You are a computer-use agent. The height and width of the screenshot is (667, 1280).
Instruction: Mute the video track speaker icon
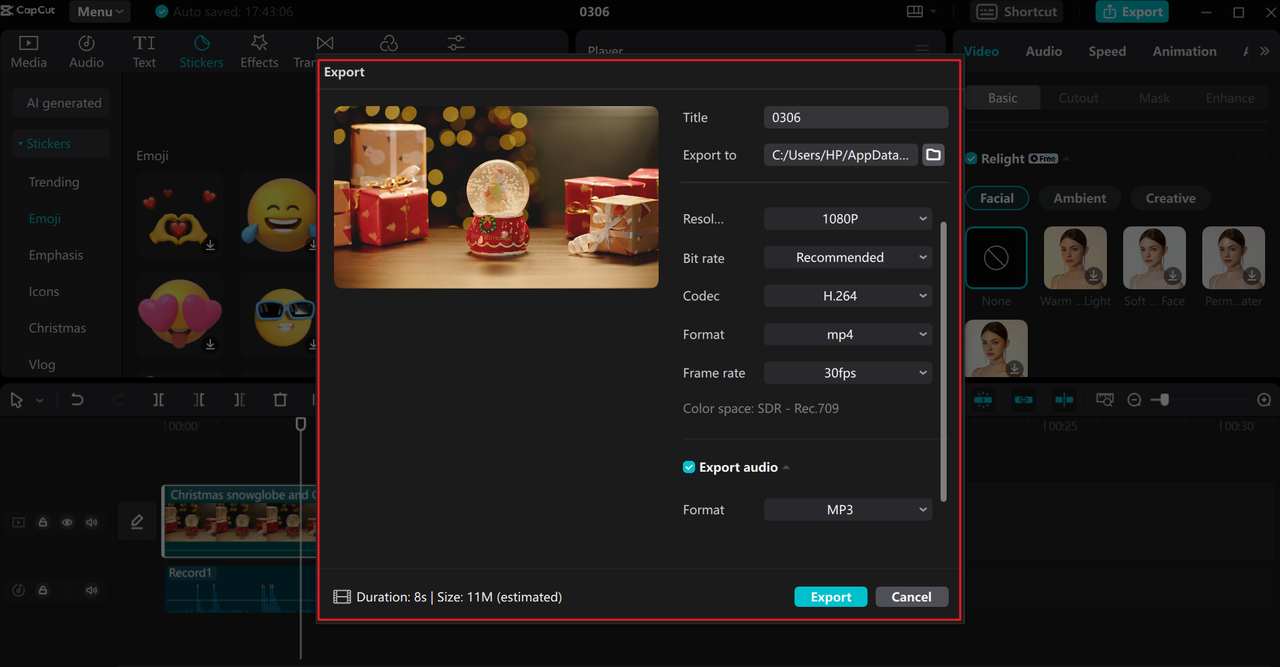coord(92,522)
